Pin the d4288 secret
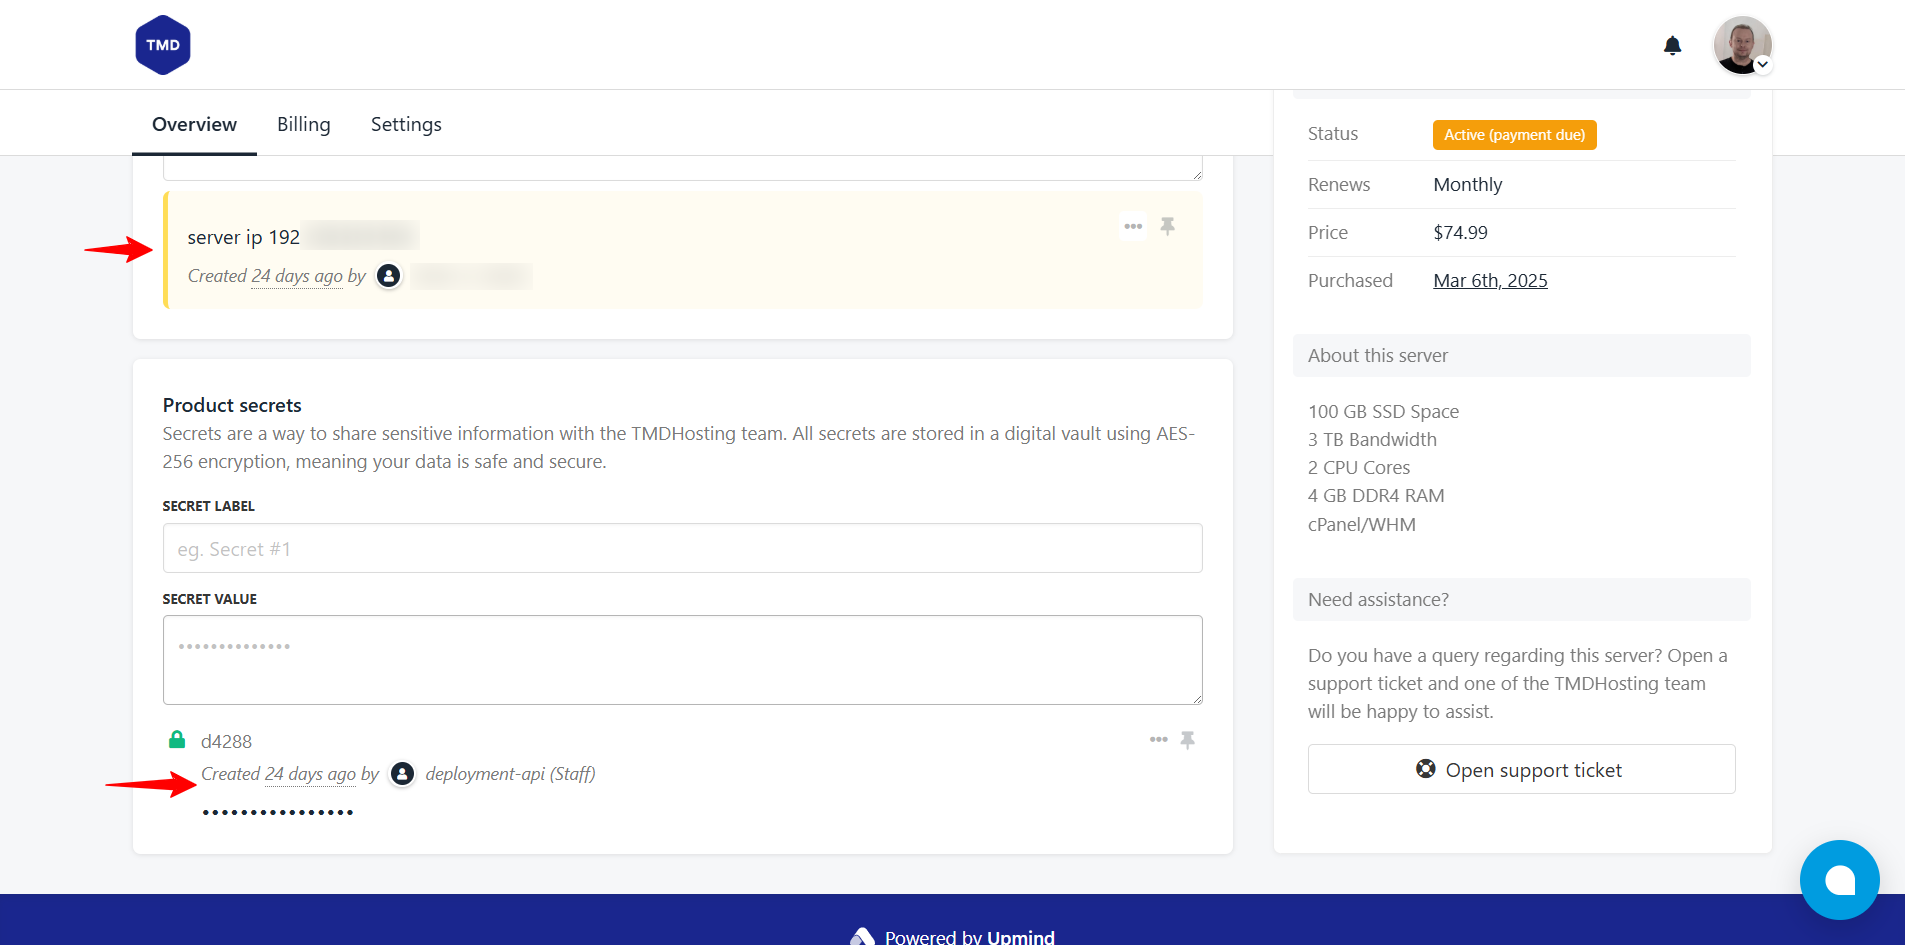This screenshot has height=945, width=1905. (x=1187, y=740)
